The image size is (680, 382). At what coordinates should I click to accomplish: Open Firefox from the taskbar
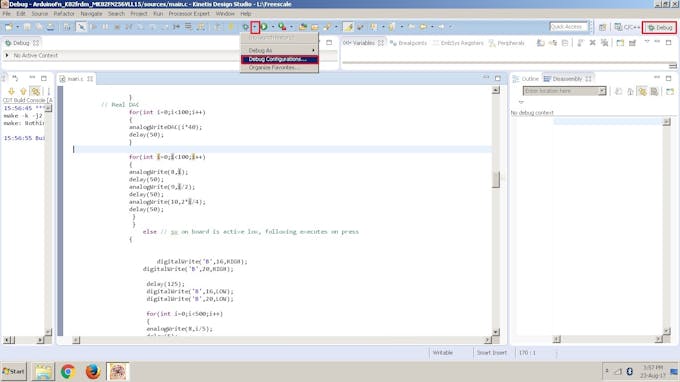[x=92, y=372]
